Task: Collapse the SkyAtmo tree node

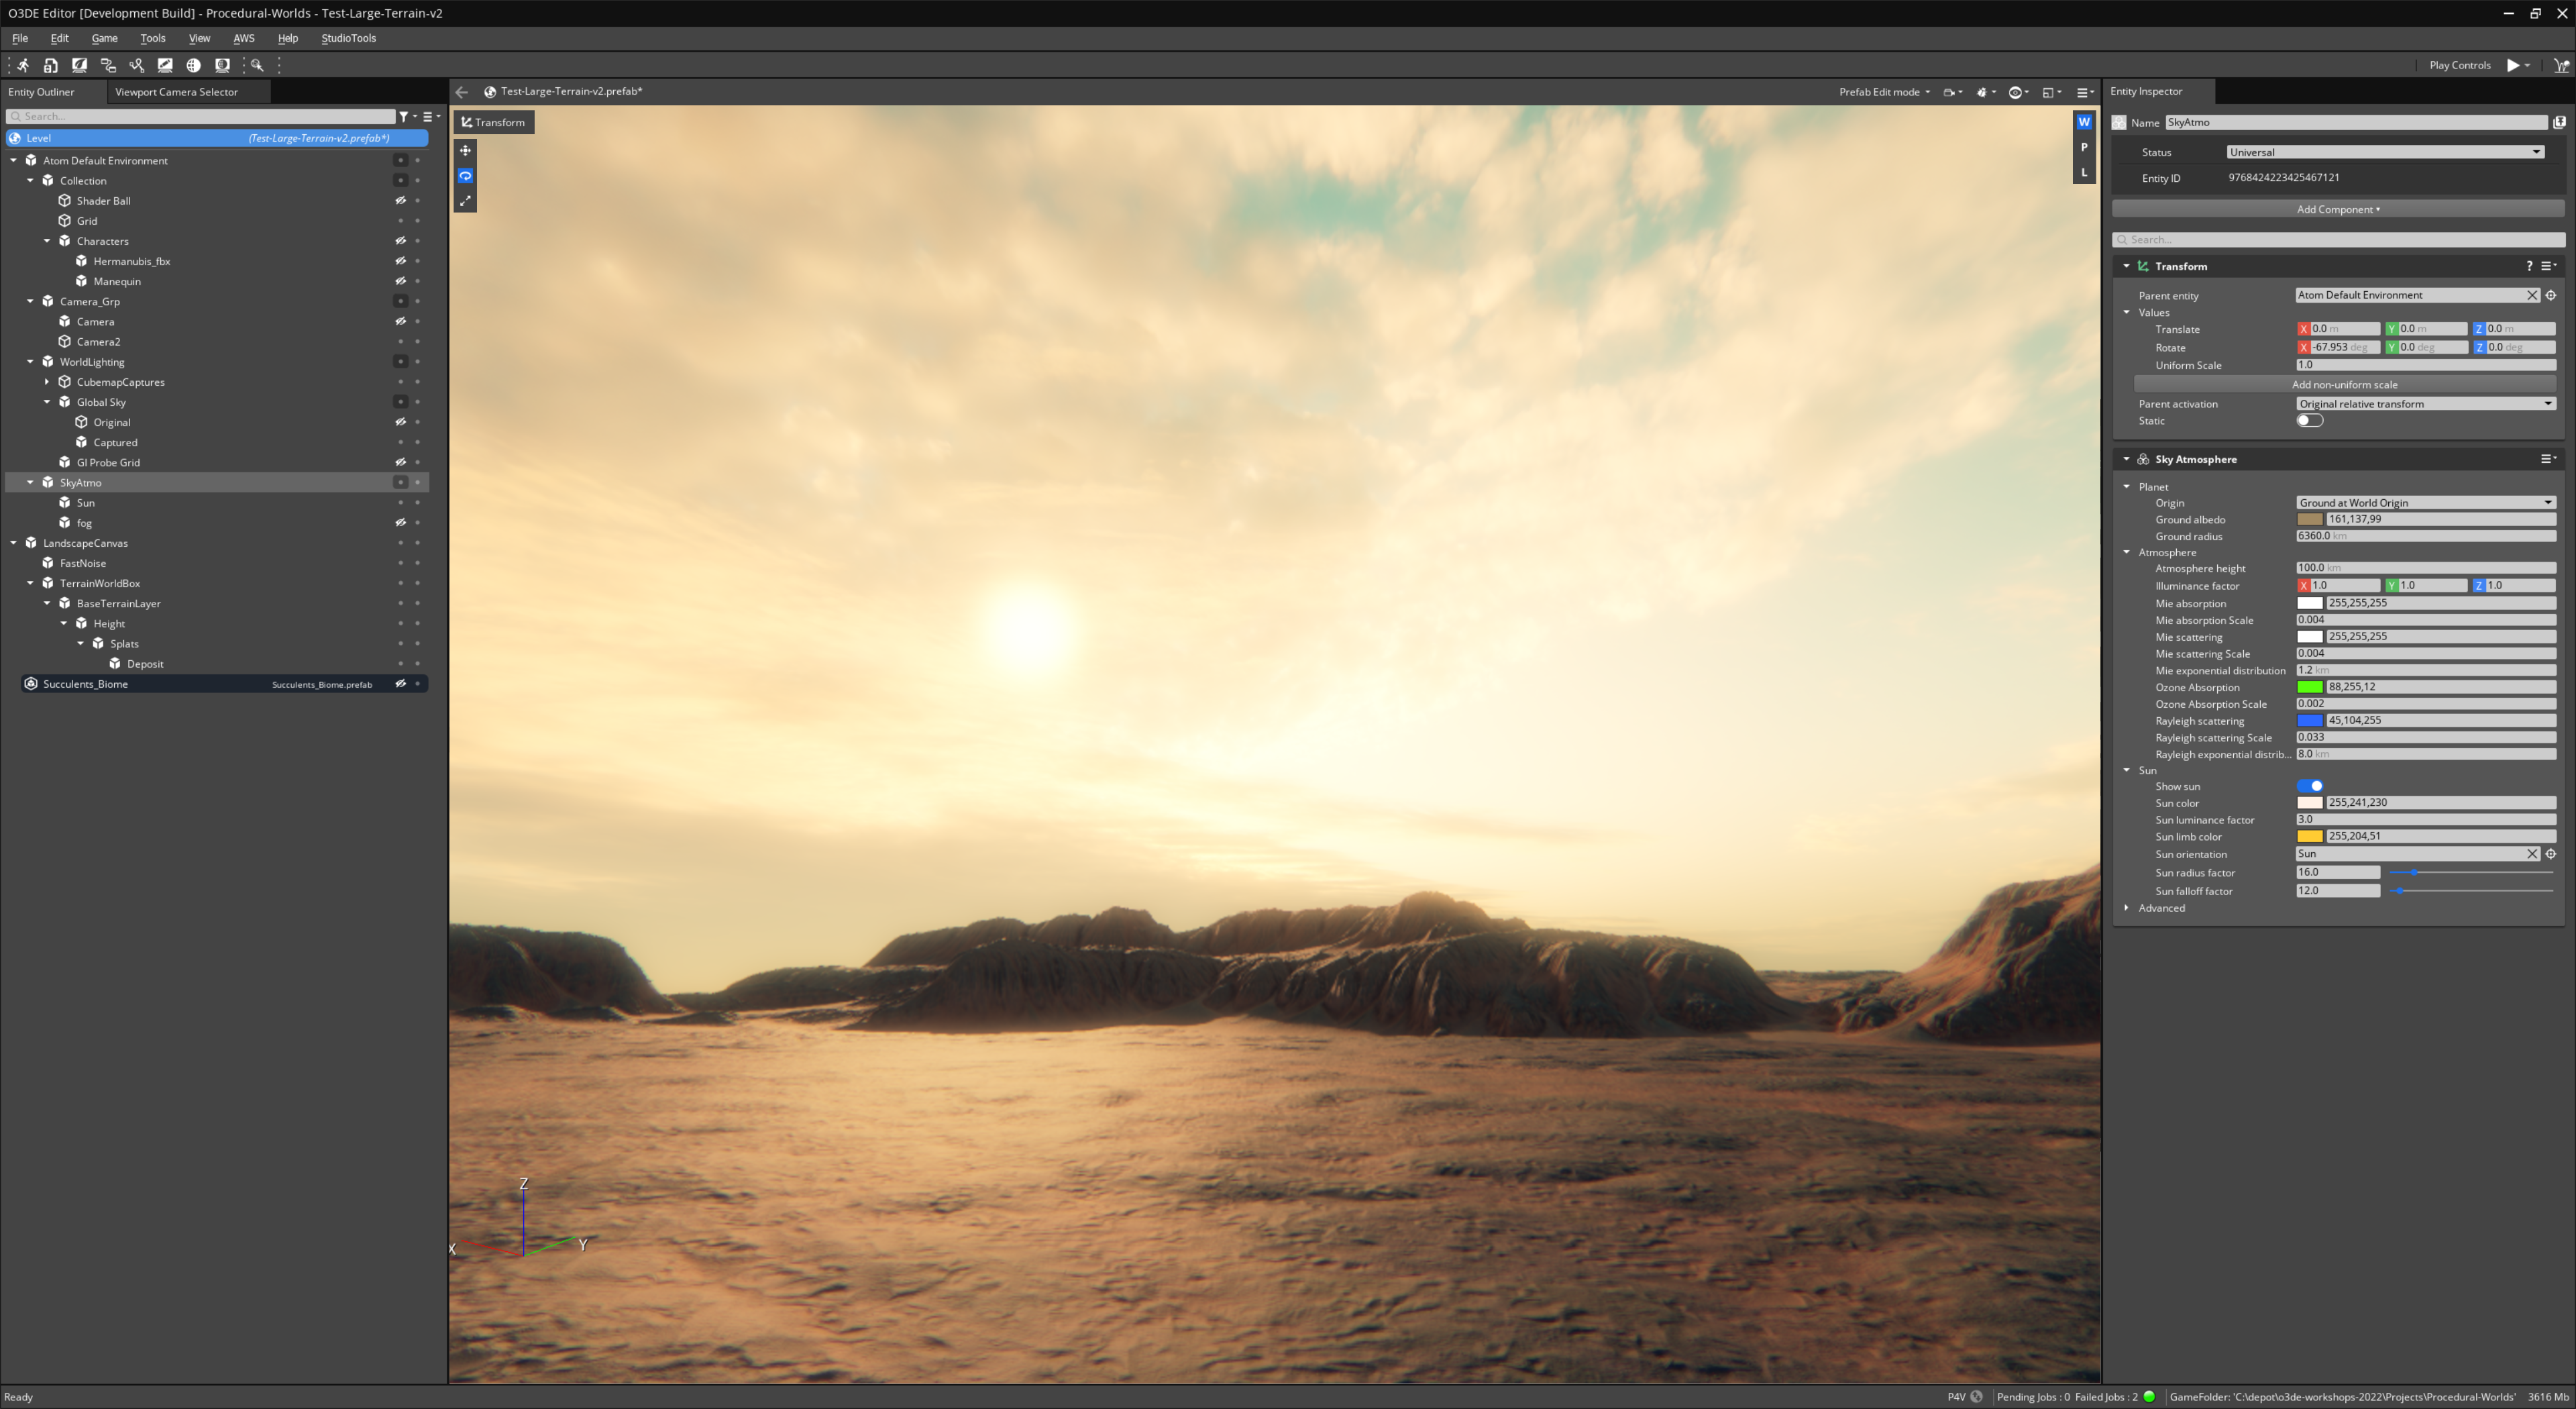Action: (30, 483)
